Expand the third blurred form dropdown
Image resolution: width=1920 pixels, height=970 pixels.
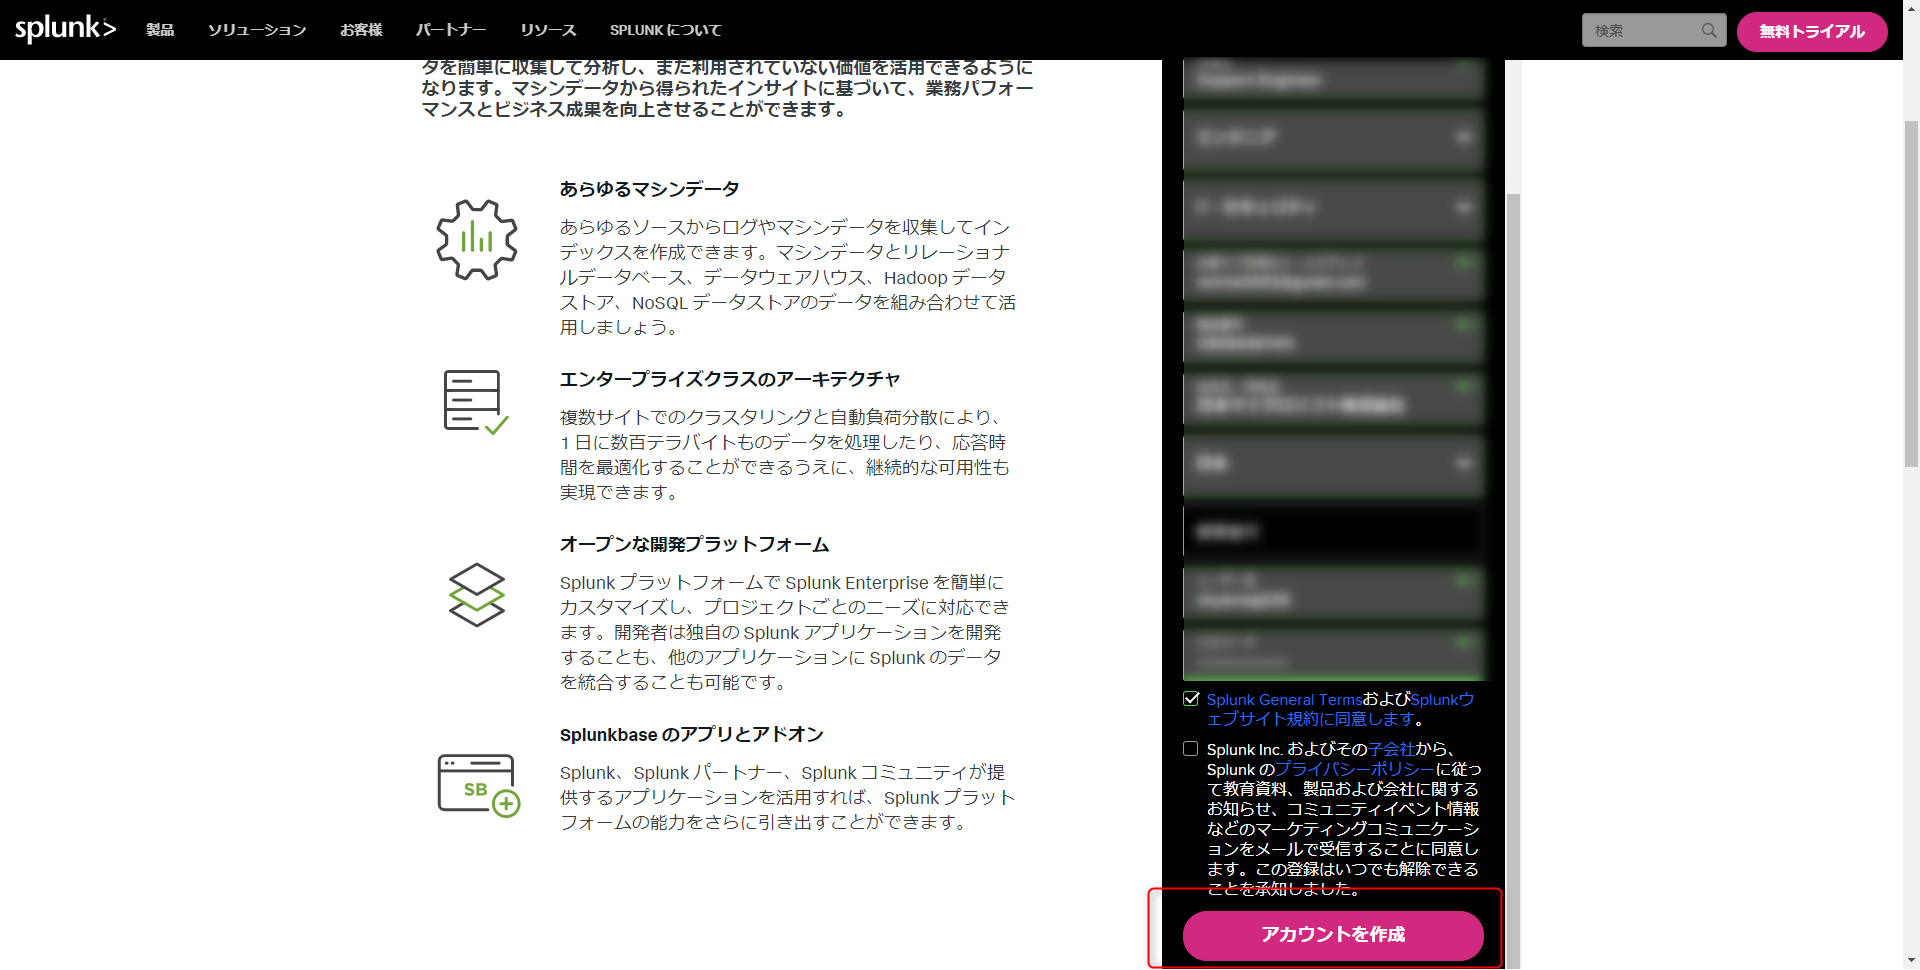coord(1333,208)
